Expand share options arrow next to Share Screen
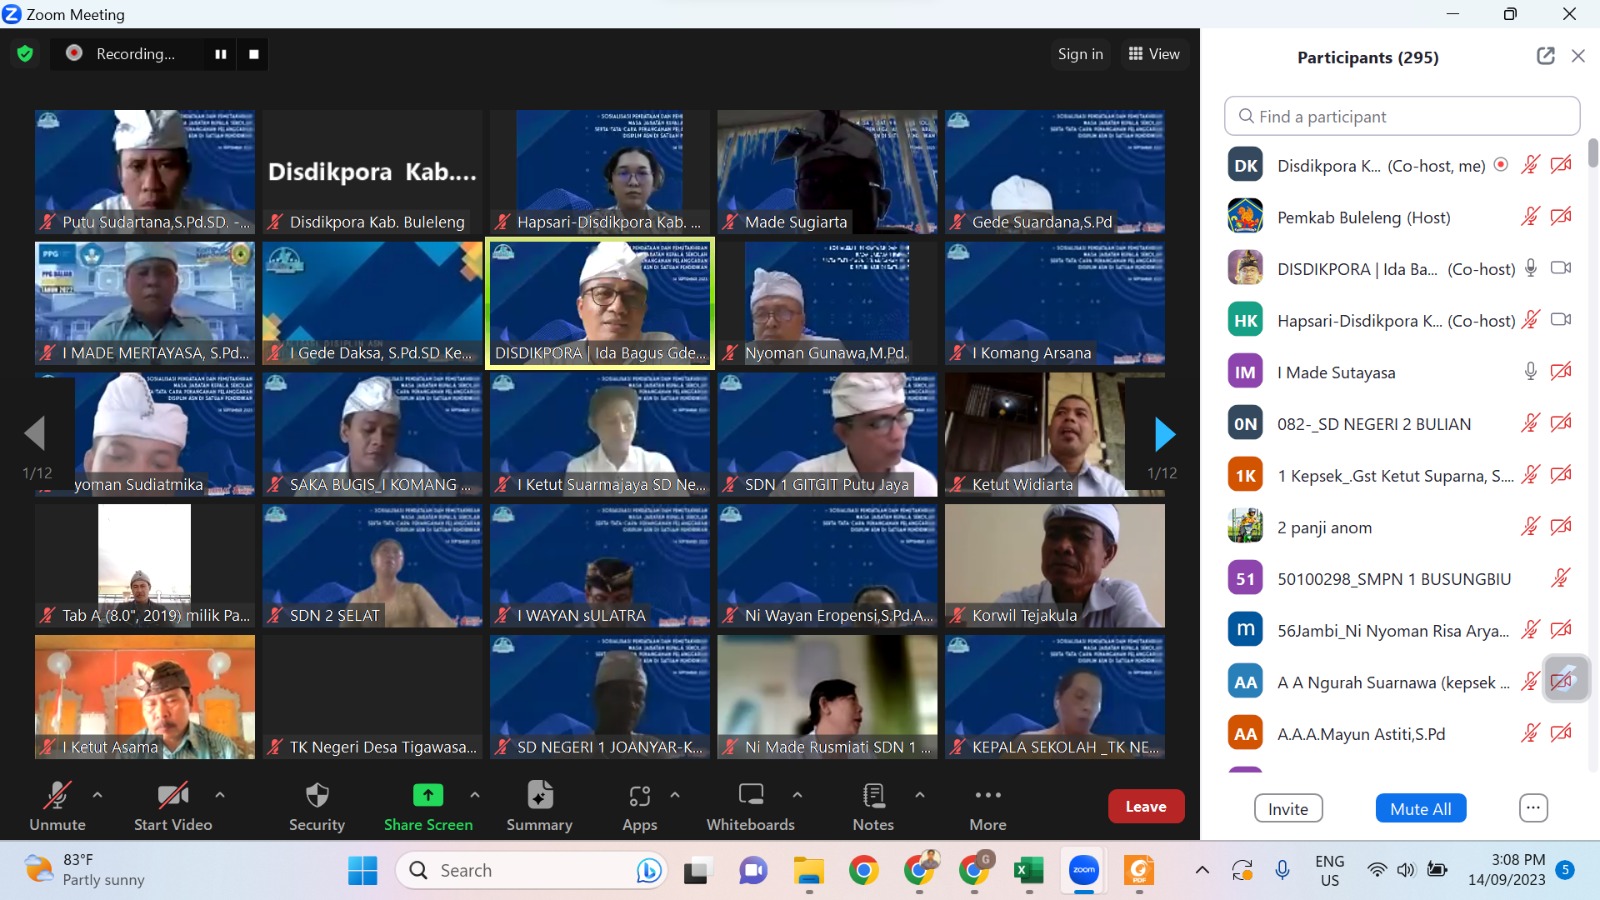Screen dimensions: 1600x900 [475, 795]
